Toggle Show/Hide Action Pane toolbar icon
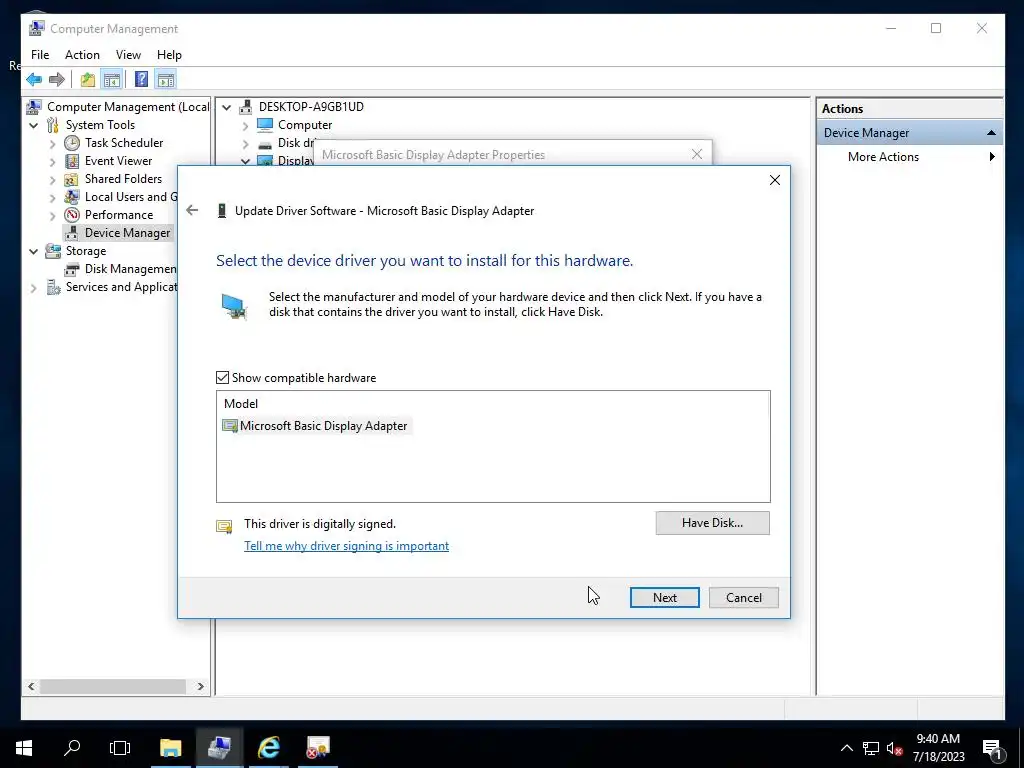 tap(166, 80)
